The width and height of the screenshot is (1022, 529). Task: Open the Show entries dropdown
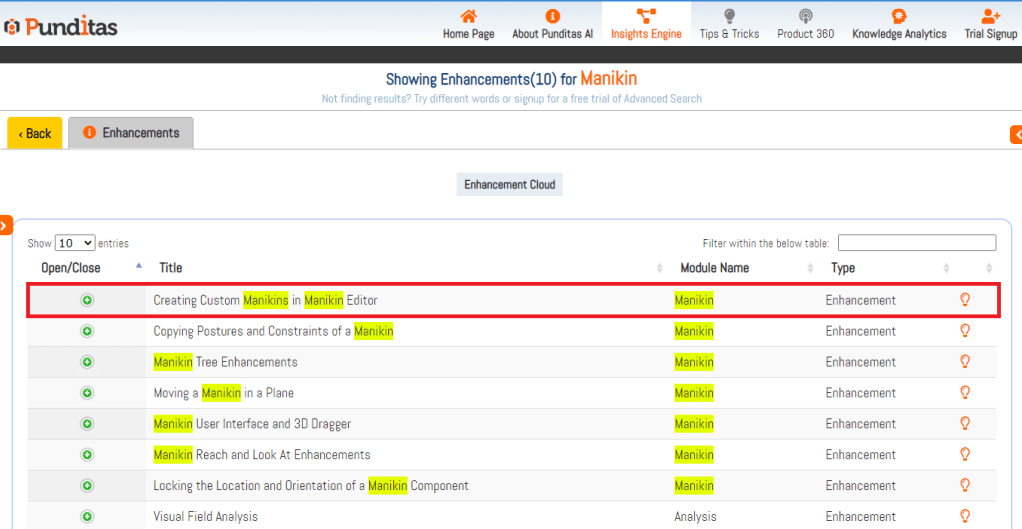(75, 243)
